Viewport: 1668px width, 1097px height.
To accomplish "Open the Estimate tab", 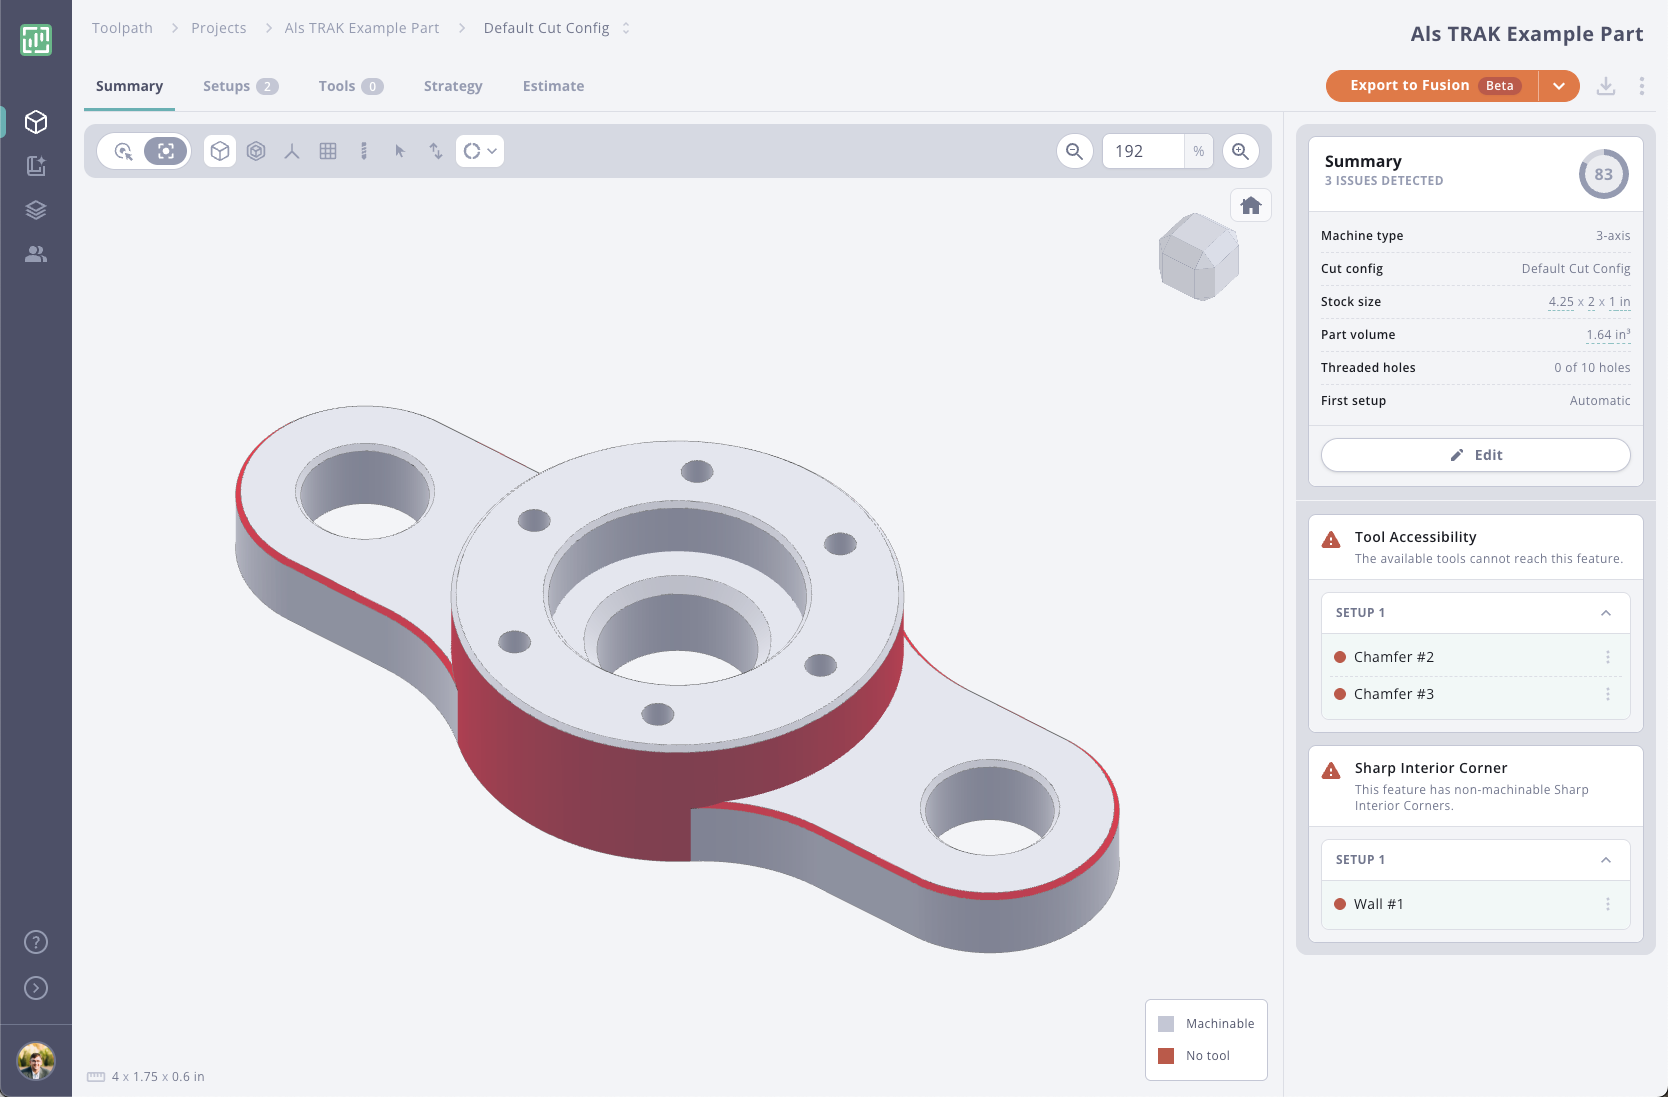I will tap(553, 86).
